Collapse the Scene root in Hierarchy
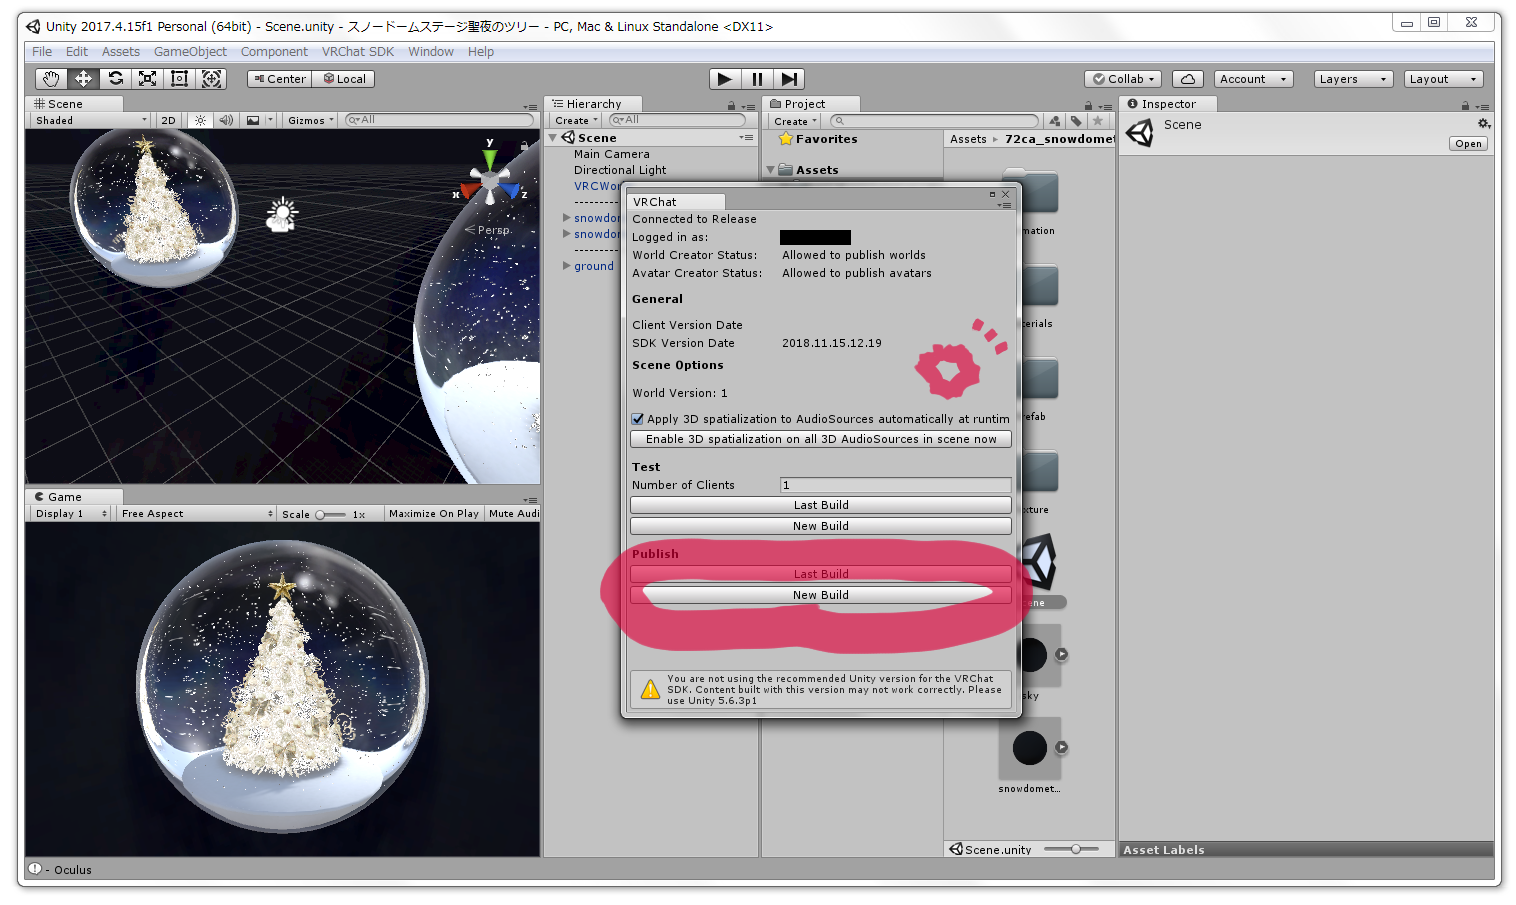The width and height of the screenshot is (1516, 905). click(553, 138)
